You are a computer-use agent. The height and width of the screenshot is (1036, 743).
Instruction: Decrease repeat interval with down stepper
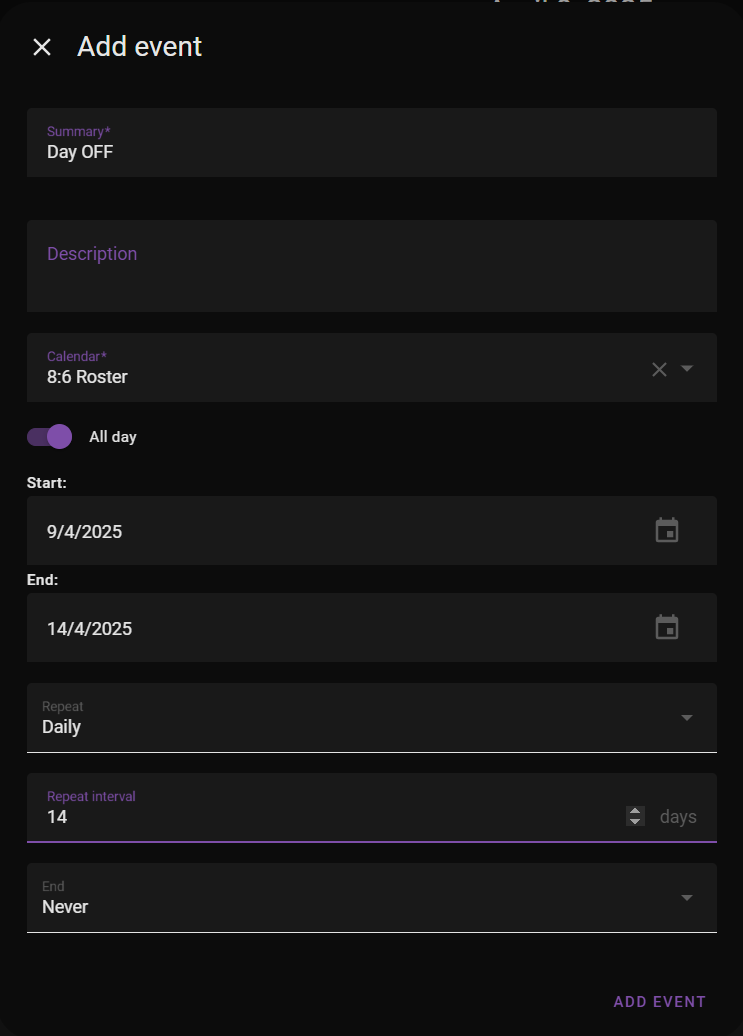(x=635, y=821)
